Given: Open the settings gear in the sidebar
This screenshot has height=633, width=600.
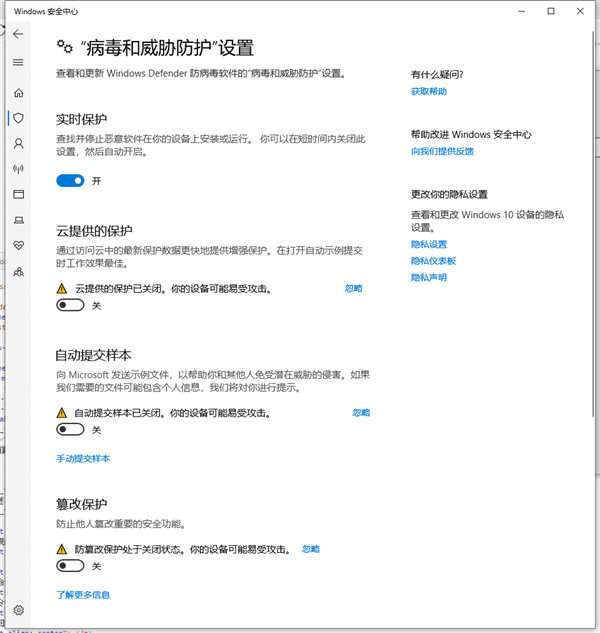Looking at the screenshot, I should [x=19, y=610].
